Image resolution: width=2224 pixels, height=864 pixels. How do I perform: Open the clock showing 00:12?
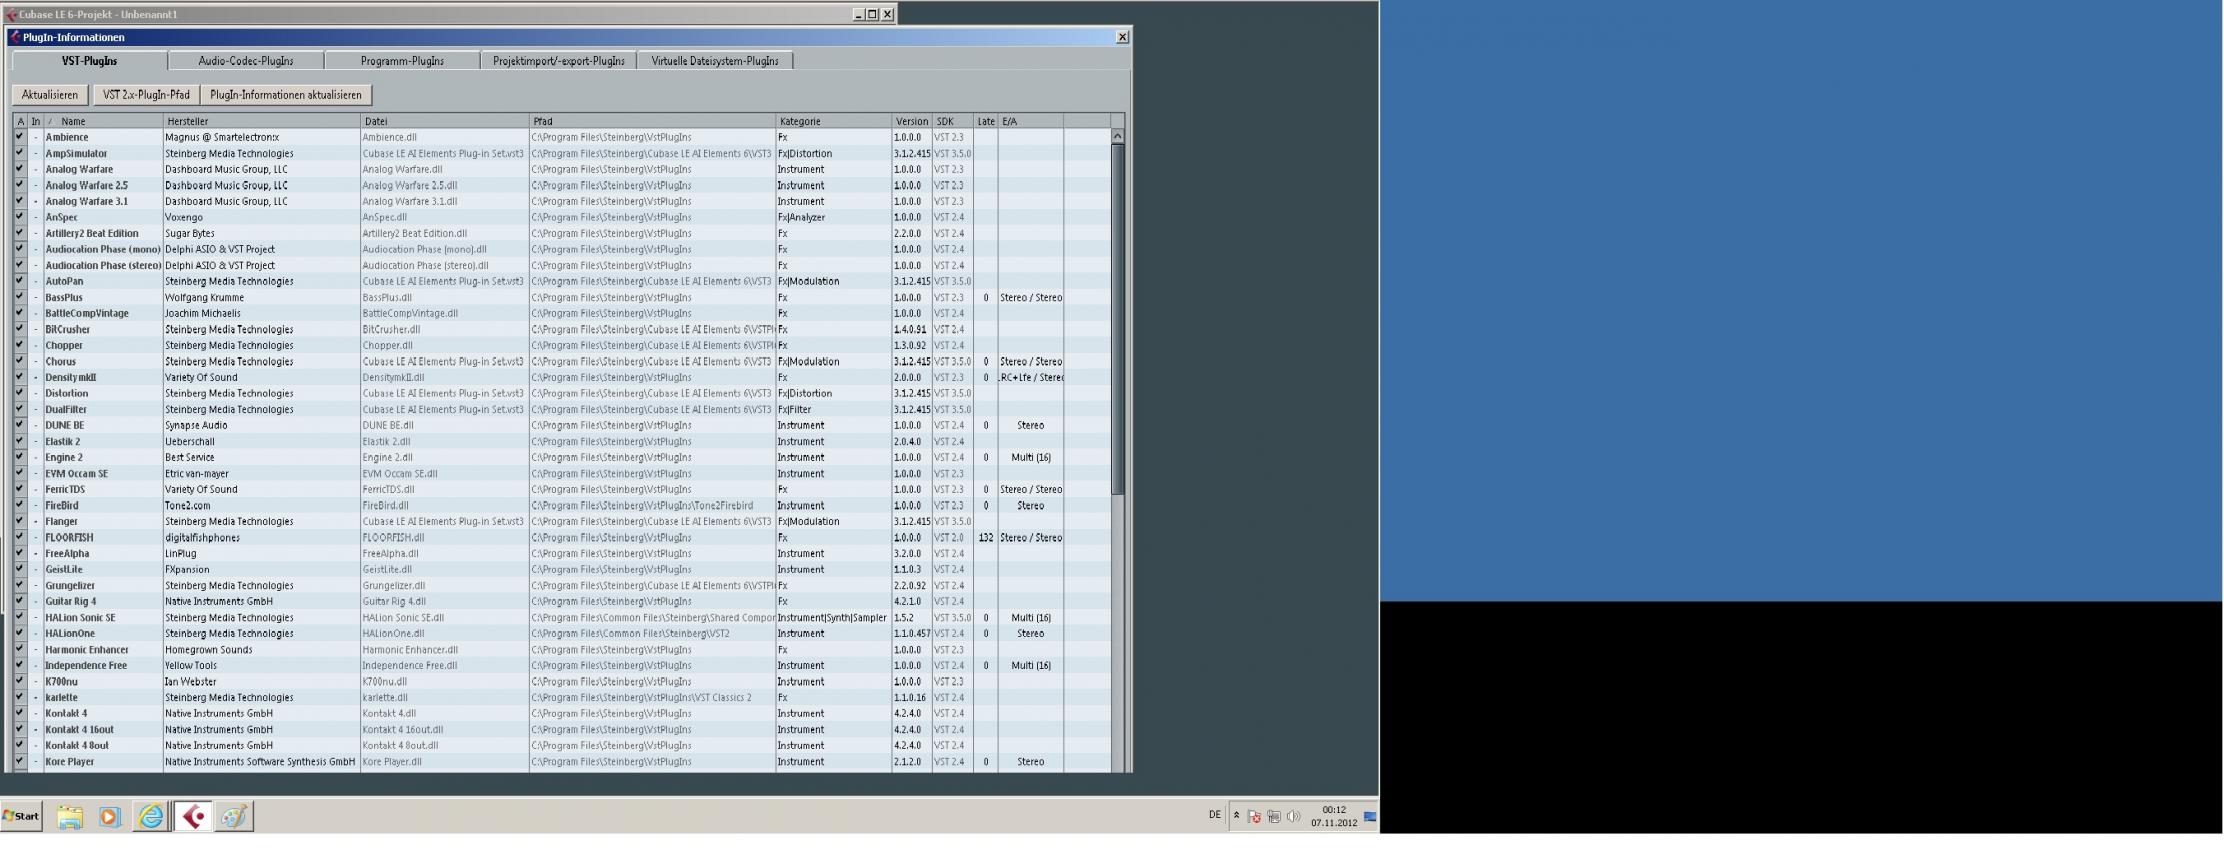[x=1334, y=816]
